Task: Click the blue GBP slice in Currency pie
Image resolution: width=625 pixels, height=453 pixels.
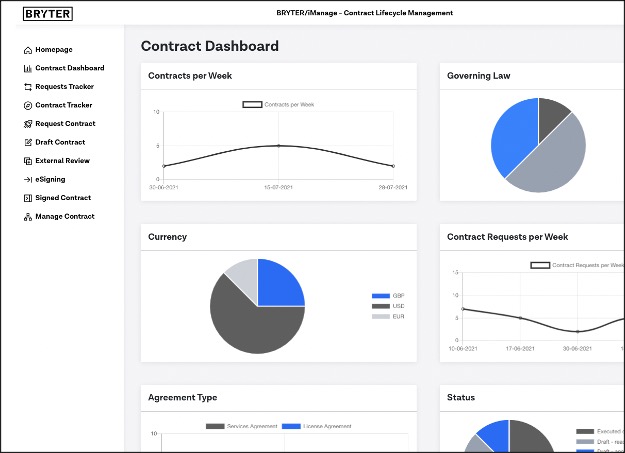Action: pos(279,285)
